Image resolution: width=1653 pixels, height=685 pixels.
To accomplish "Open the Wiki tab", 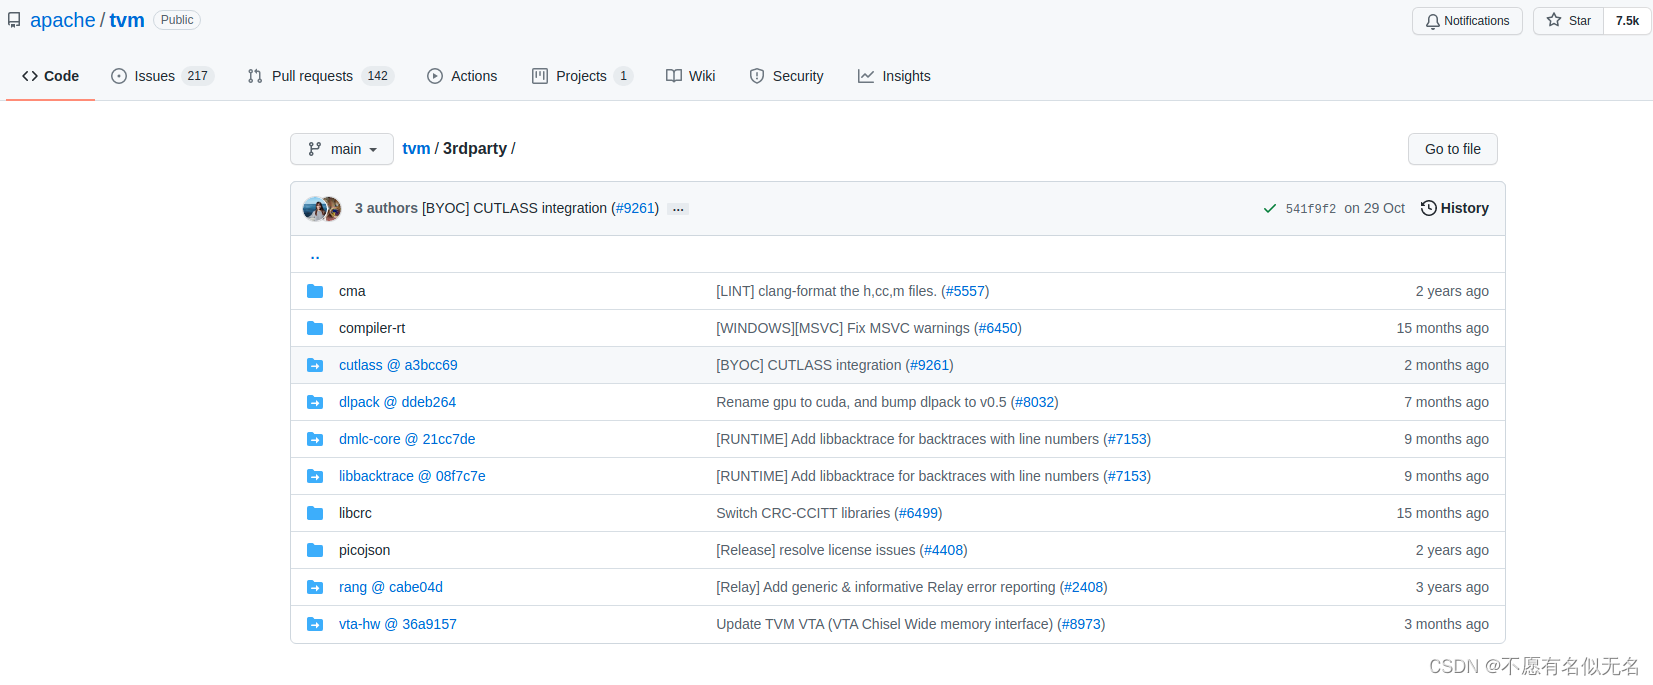I will point(690,76).
